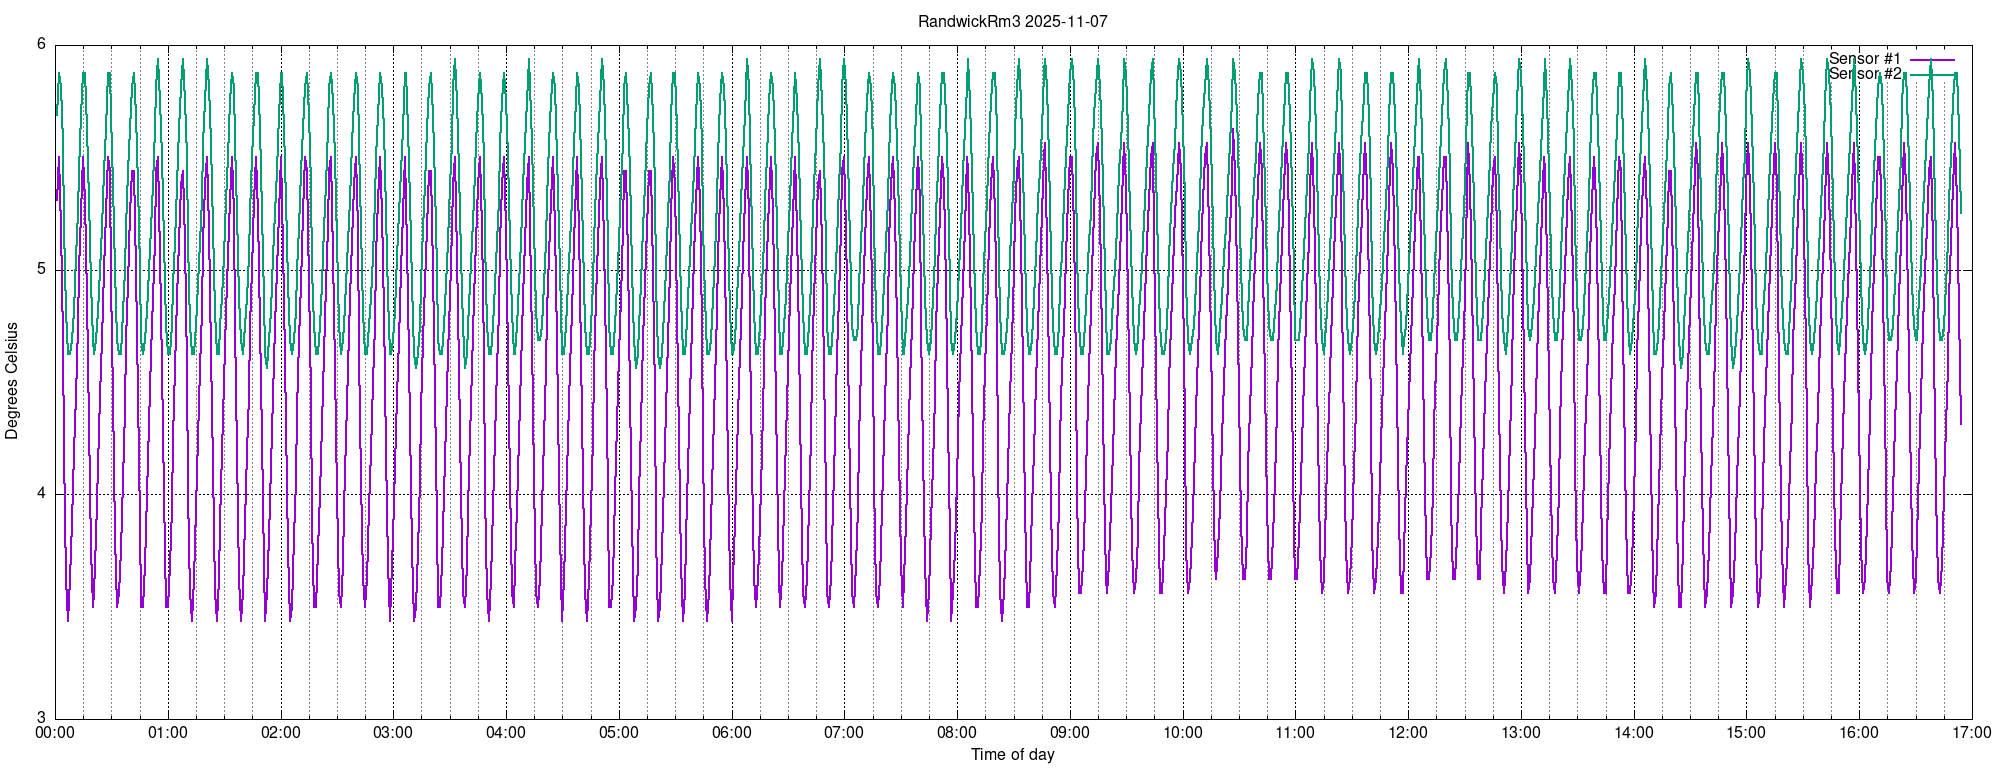2000x768 pixels.
Task: Click the green Sensor #2 legend line sample
Action: pos(1932,75)
